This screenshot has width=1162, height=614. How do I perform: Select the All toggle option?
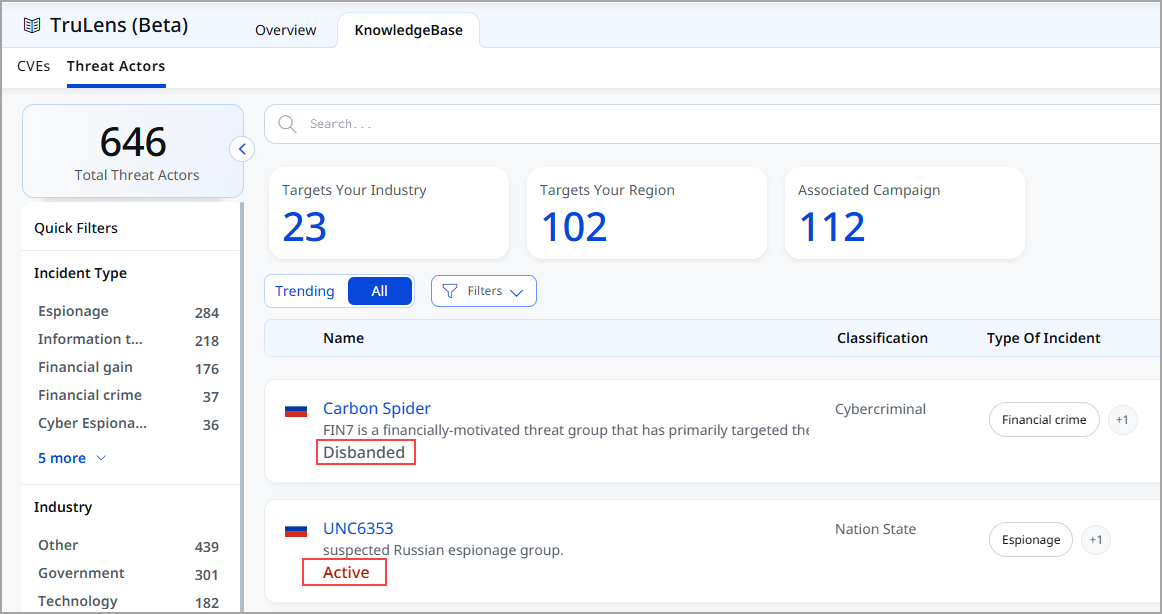coord(379,291)
